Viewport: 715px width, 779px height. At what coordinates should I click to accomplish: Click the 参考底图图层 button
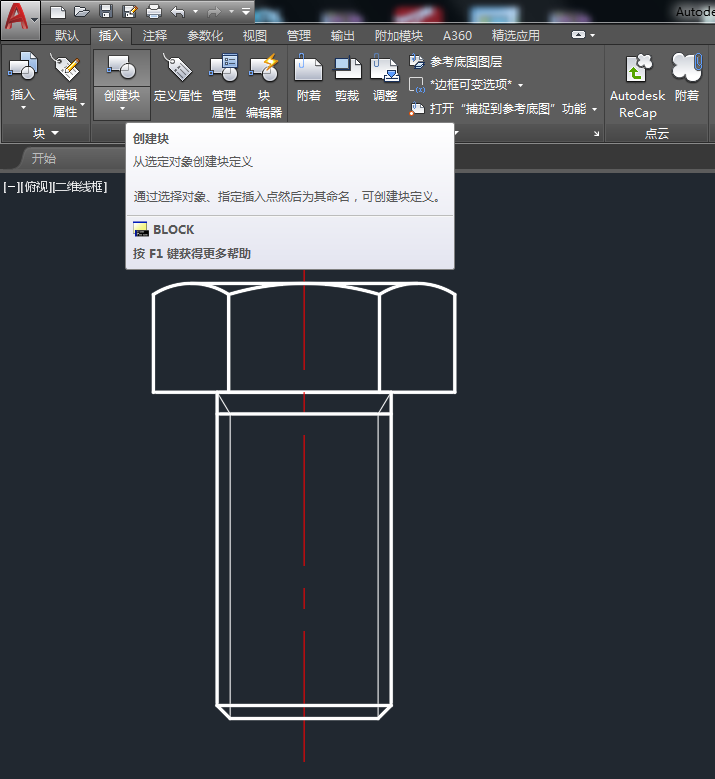(x=456, y=62)
